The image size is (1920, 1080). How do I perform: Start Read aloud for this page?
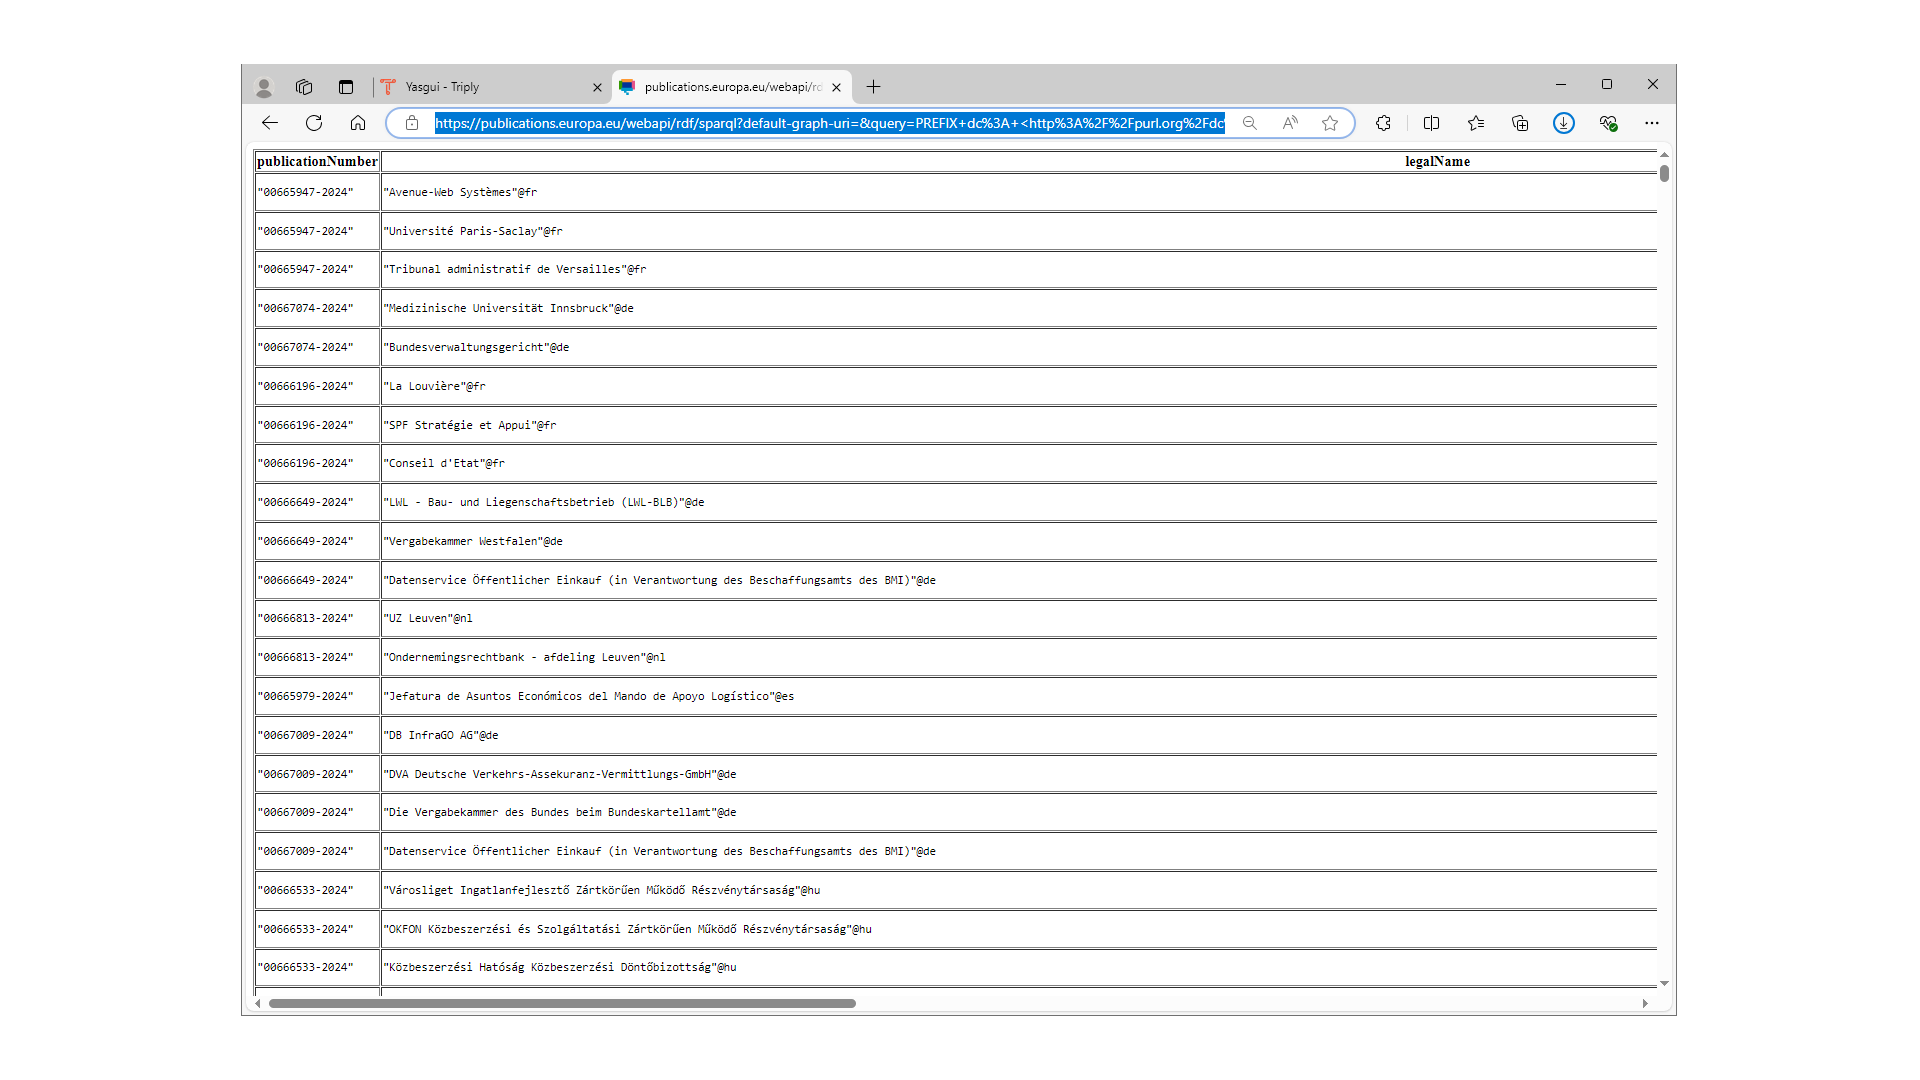(x=1290, y=123)
